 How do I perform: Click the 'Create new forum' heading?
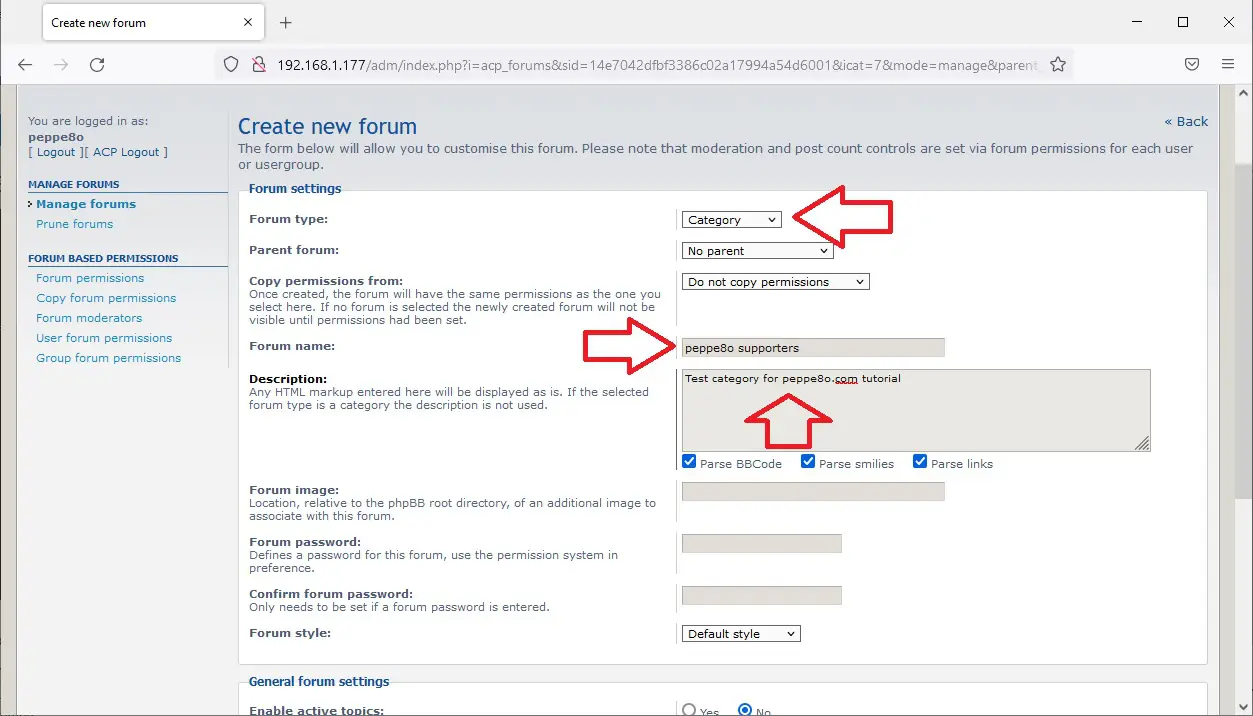pyautogui.click(x=327, y=127)
